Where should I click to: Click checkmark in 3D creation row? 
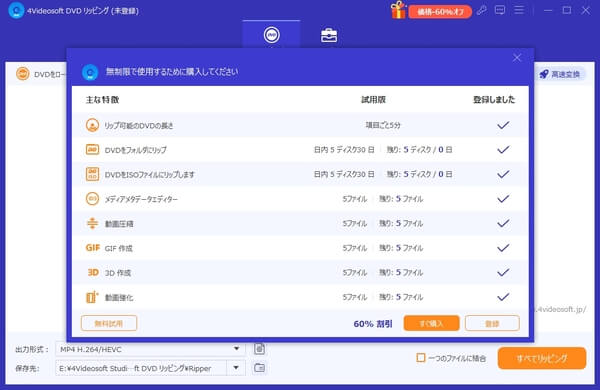point(503,272)
